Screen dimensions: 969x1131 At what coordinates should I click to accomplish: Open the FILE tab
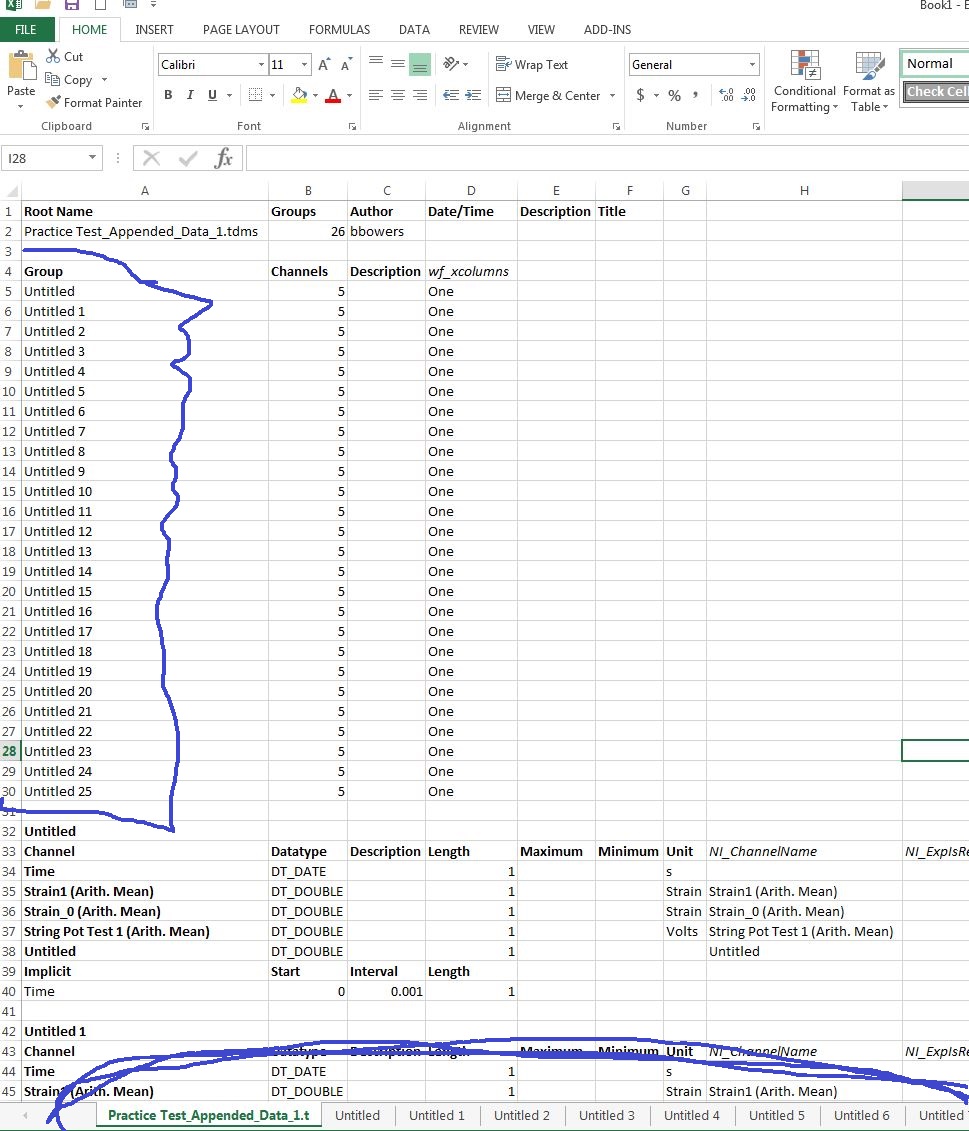tap(27, 30)
